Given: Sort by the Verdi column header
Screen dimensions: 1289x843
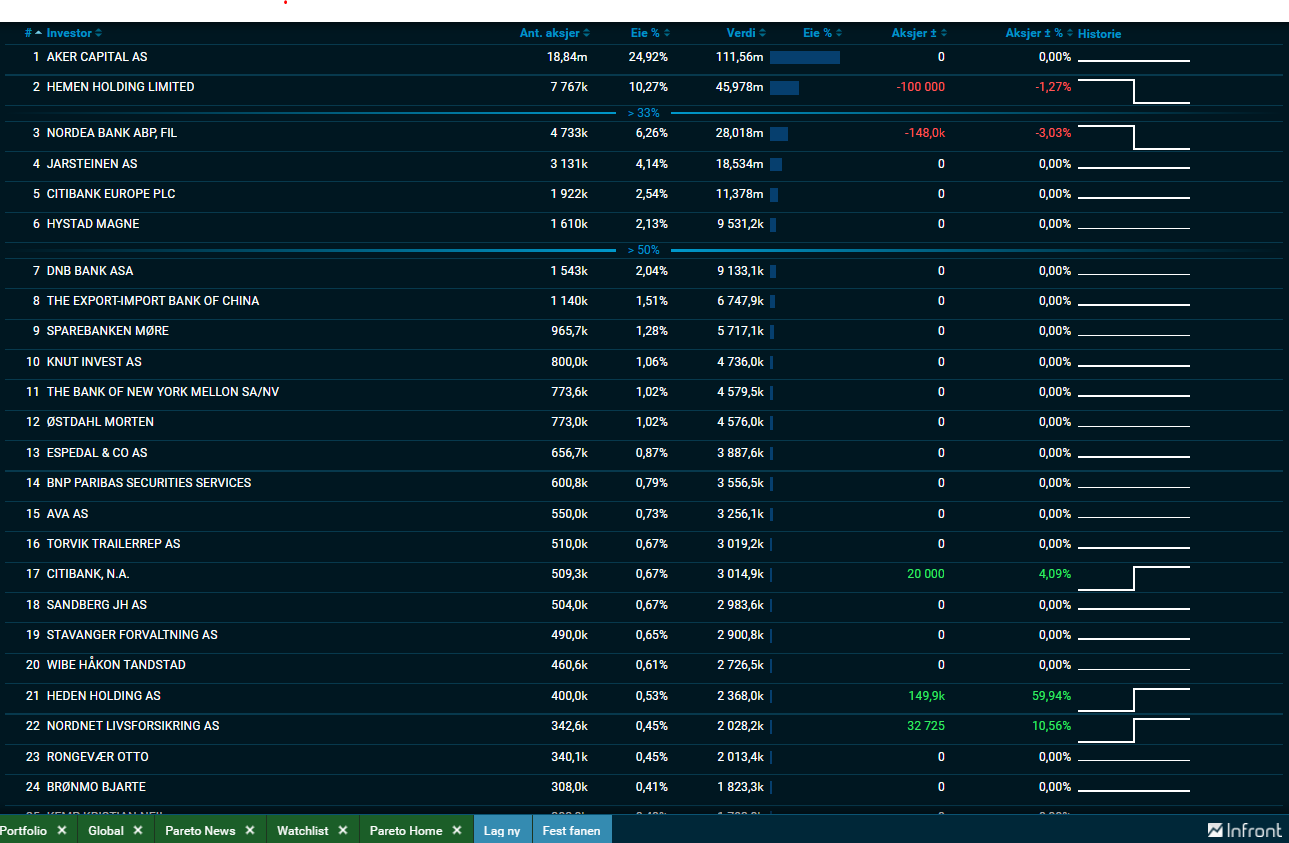Looking at the screenshot, I should click(746, 33).
